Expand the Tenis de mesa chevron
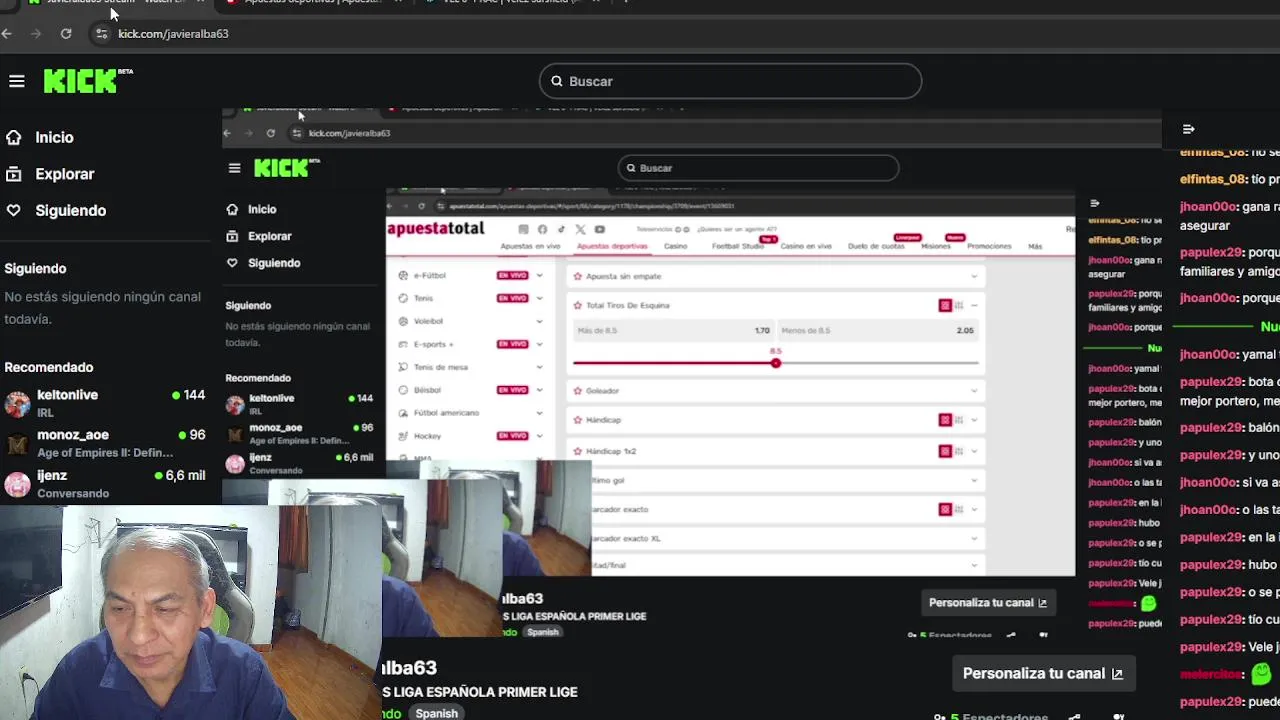Screen dimensions: 1280x720 539,367
